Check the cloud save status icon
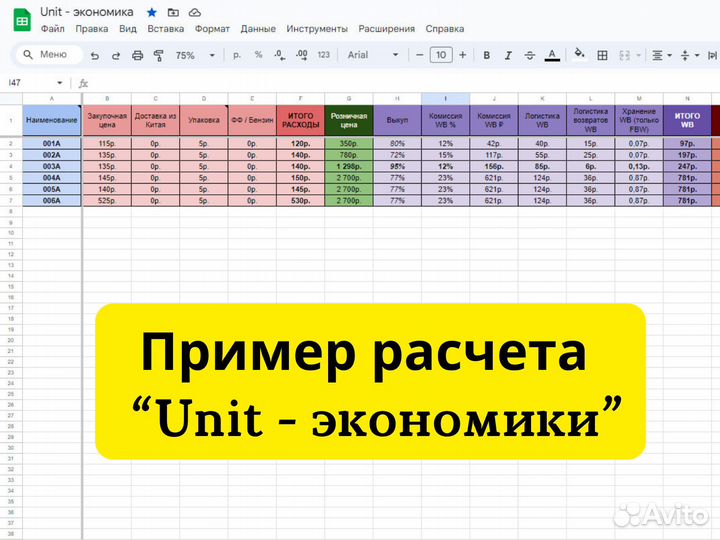Image resolution: width=720 pixels, height=540 pixels. 195,12
